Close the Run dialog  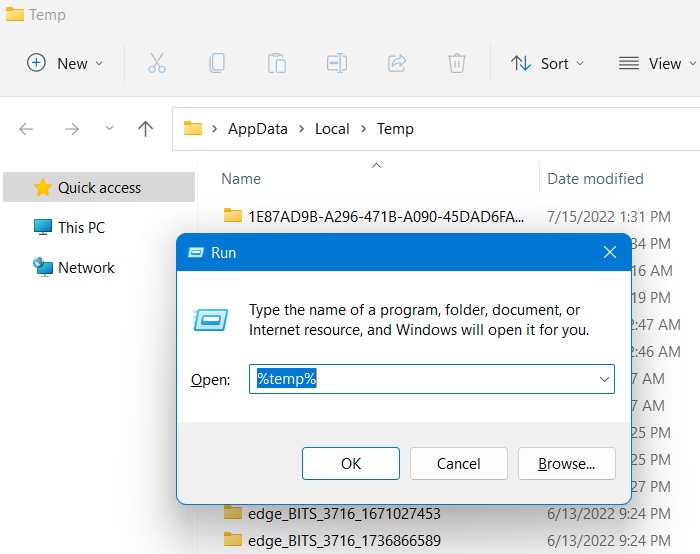coord(610,253)
